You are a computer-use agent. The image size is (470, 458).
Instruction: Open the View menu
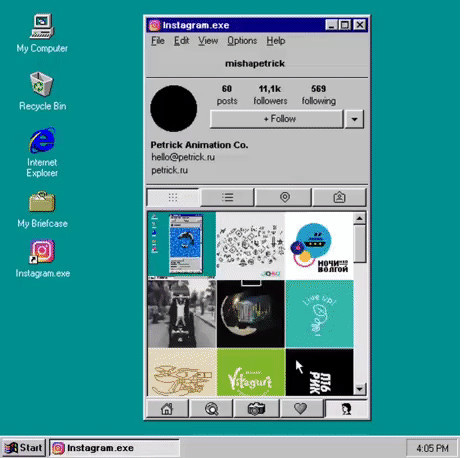pos(208,41)
